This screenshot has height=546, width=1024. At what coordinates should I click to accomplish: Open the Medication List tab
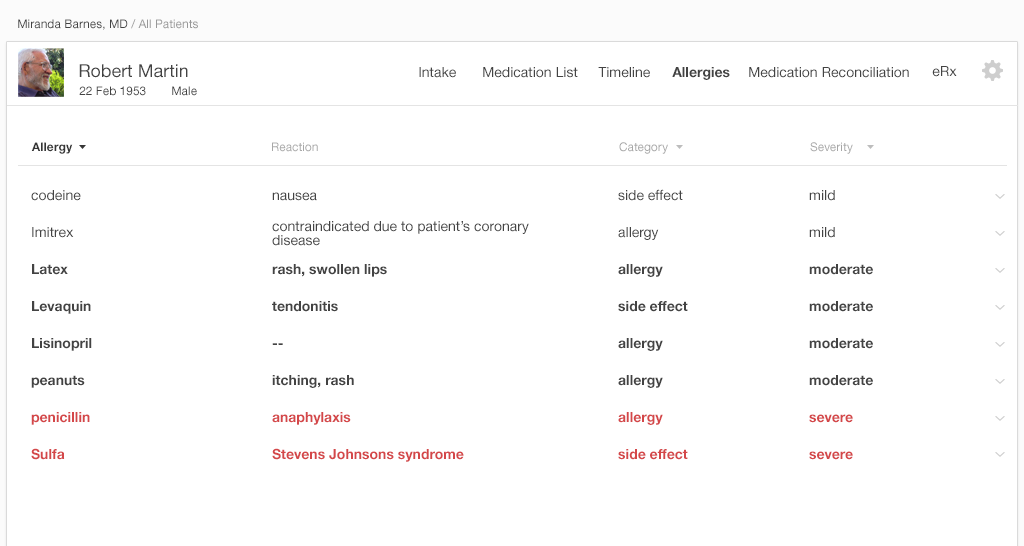pyautogui.click(x=530, y=72)
